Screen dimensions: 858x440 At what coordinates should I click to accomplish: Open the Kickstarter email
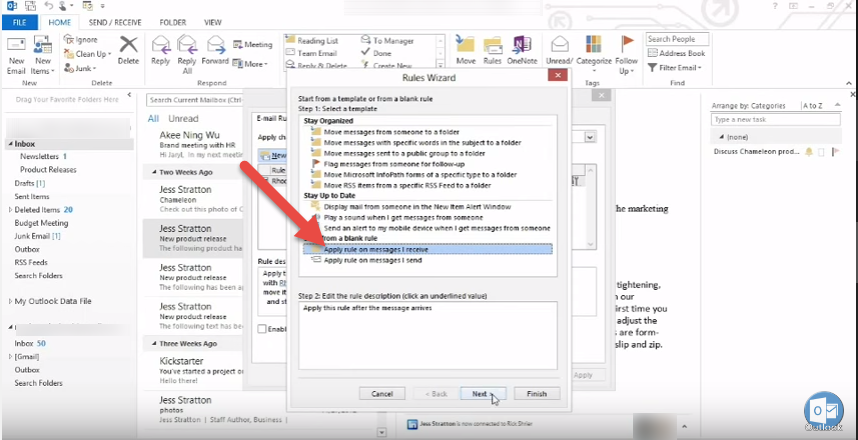pos(194,370)
